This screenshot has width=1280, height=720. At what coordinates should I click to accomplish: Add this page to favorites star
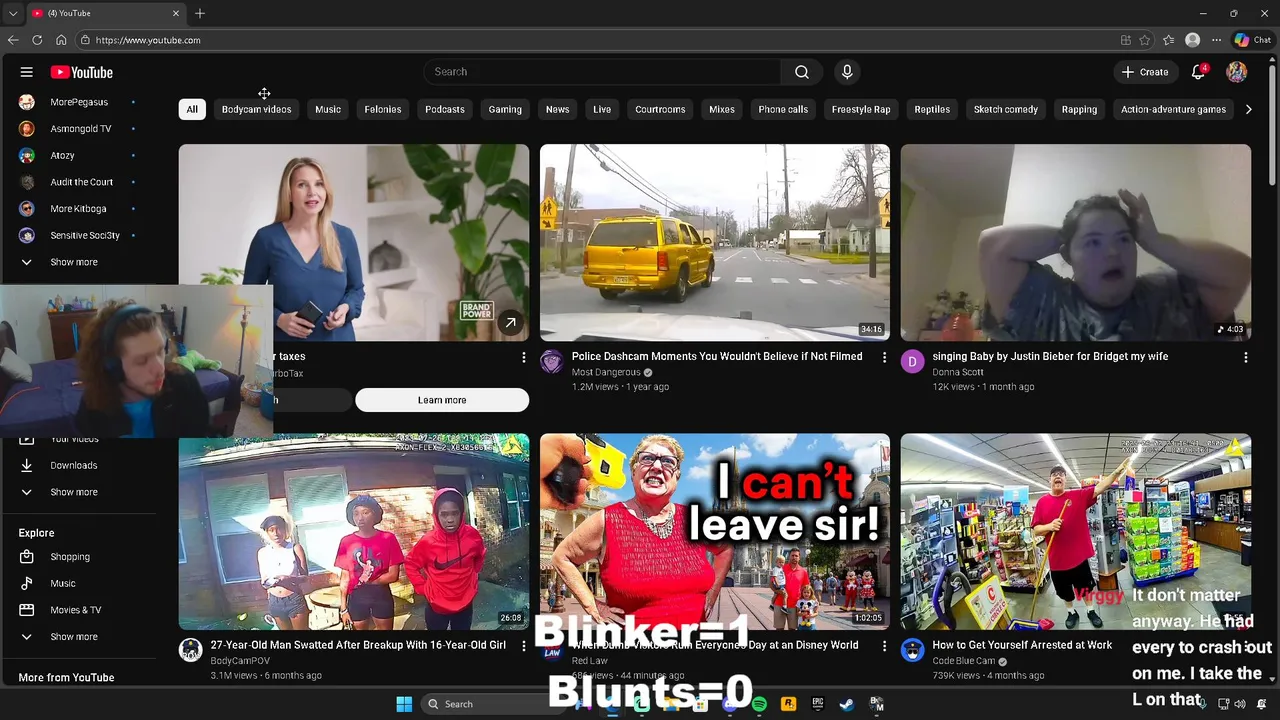click(1145, 40)
